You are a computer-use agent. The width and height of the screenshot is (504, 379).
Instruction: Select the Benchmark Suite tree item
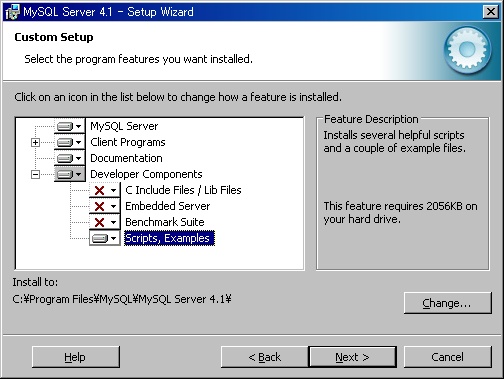pos(165,222)
